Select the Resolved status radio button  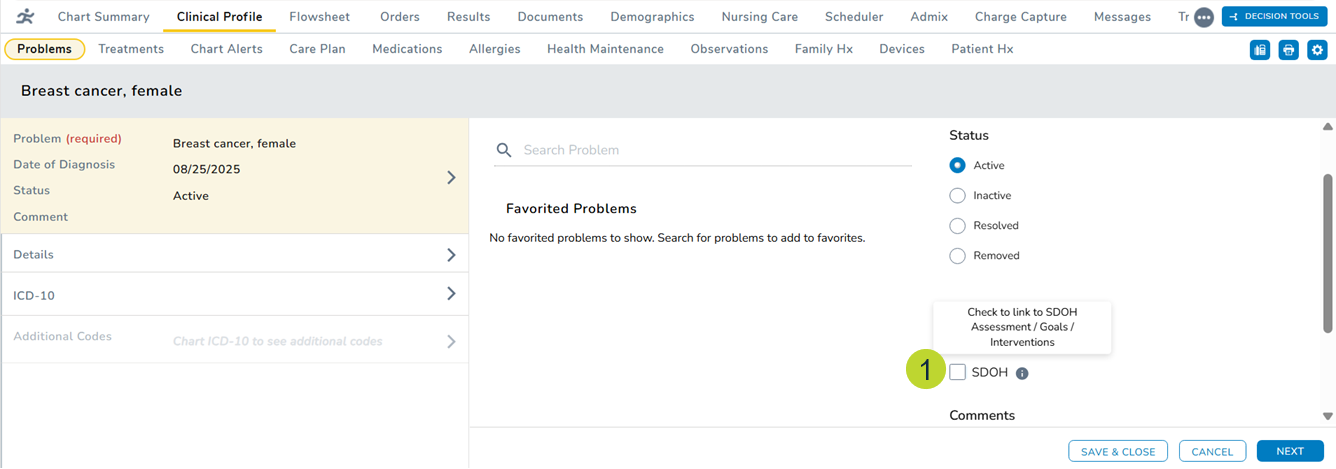957,226
